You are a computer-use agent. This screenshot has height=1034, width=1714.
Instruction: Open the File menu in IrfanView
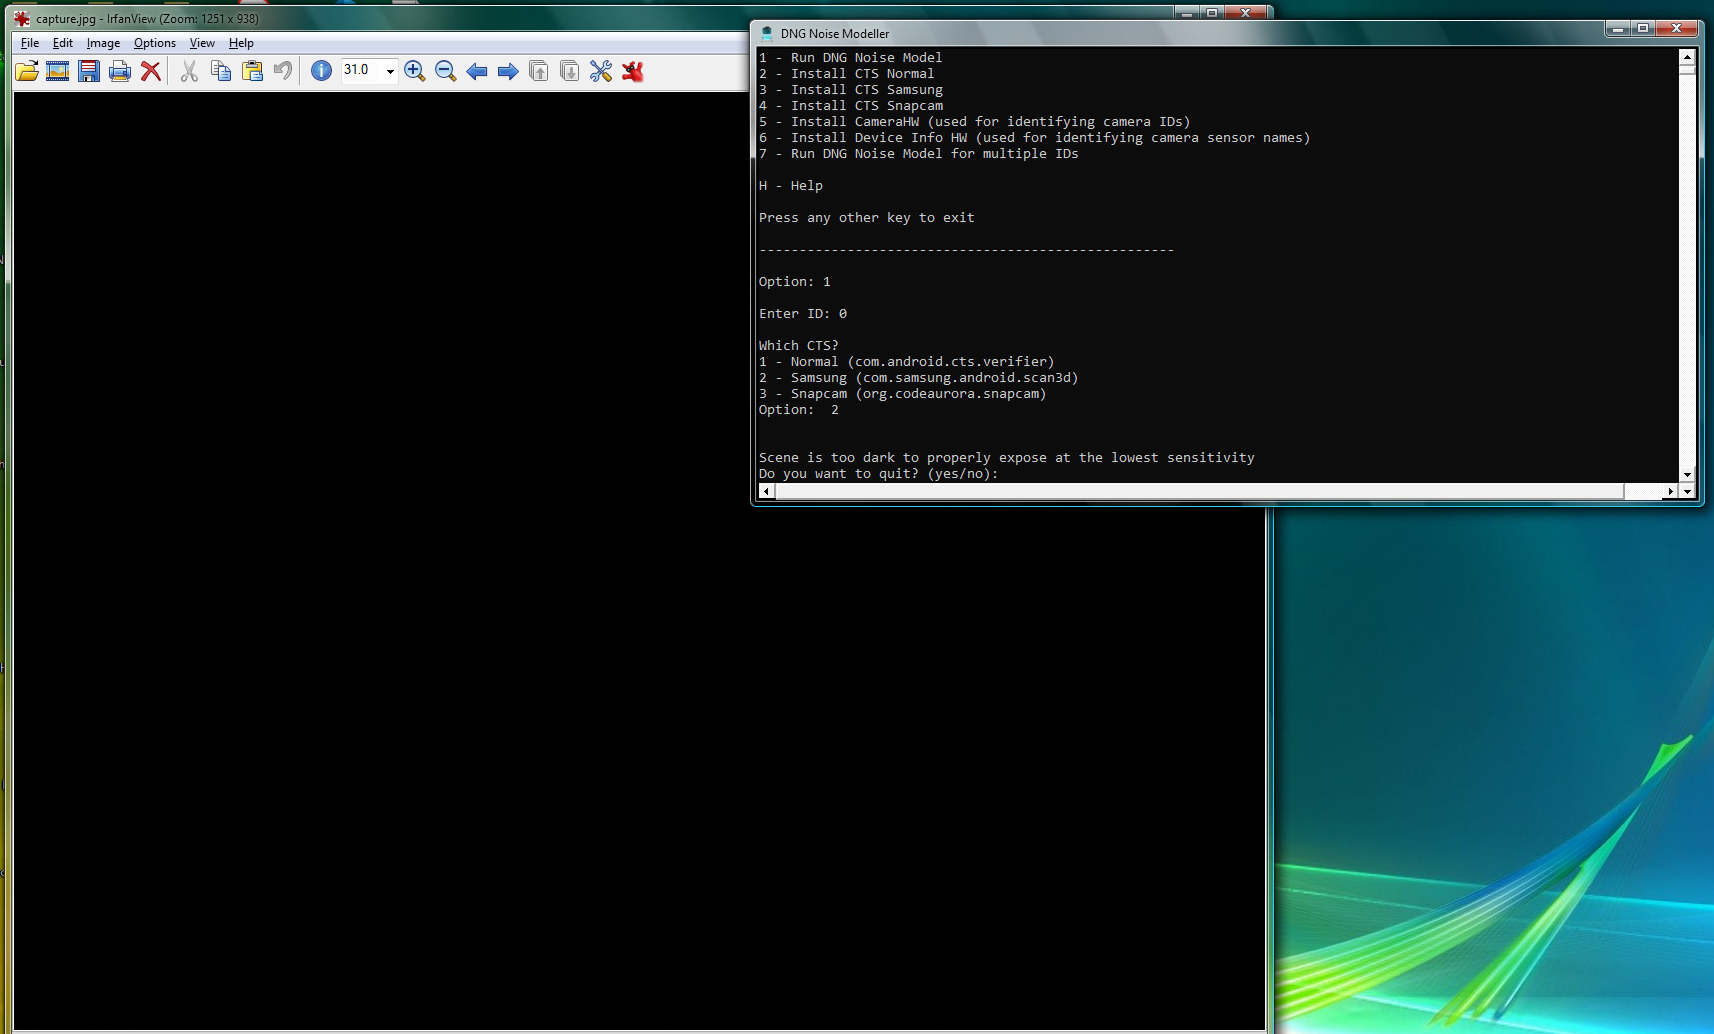pos(30,43)
